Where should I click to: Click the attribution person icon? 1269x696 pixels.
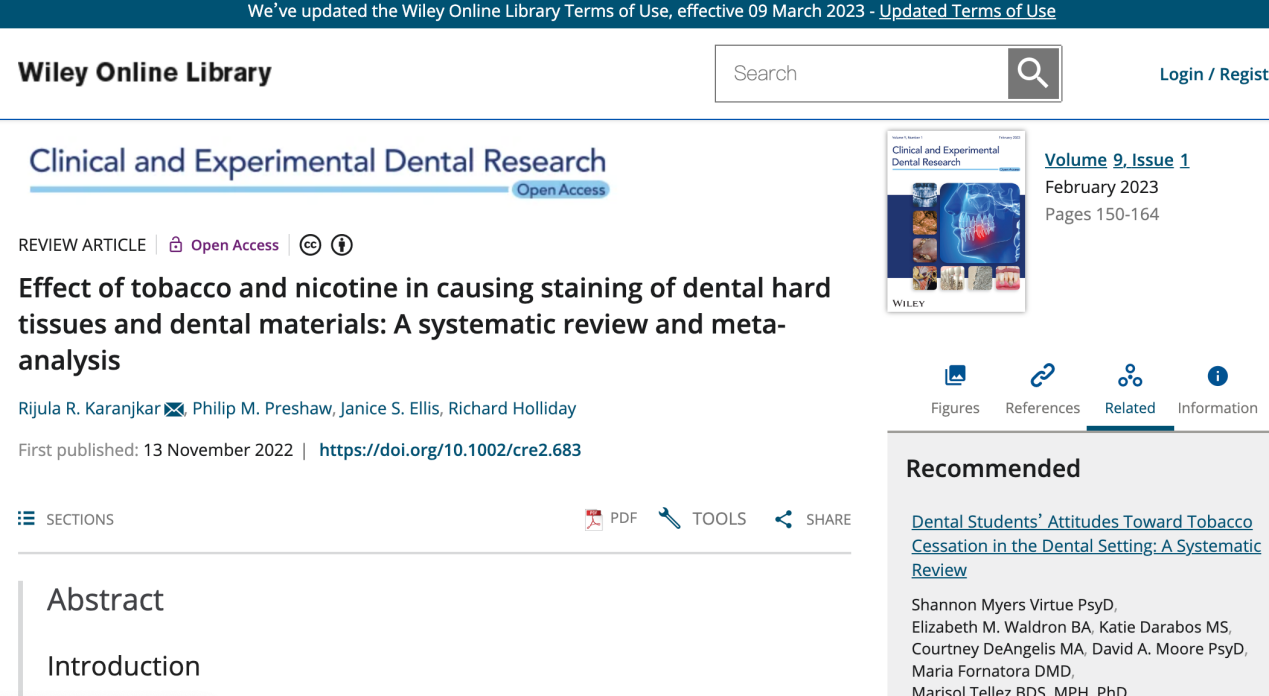click(342, 245)
